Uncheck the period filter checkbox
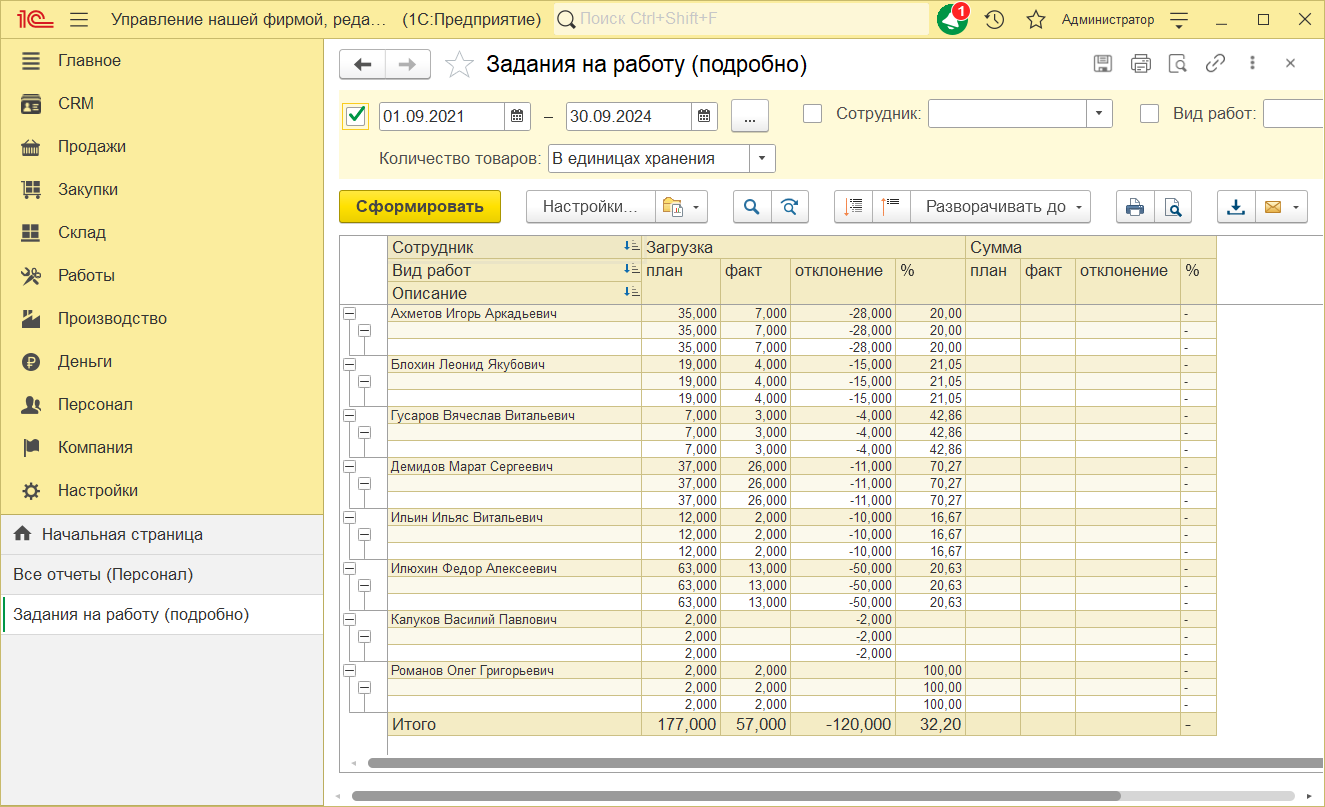Viewport: 1325px width, 807px height. (355, 116)
